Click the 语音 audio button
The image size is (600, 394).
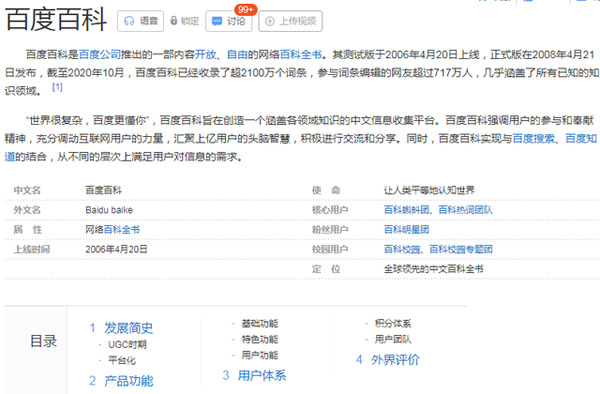pos(140,21)
